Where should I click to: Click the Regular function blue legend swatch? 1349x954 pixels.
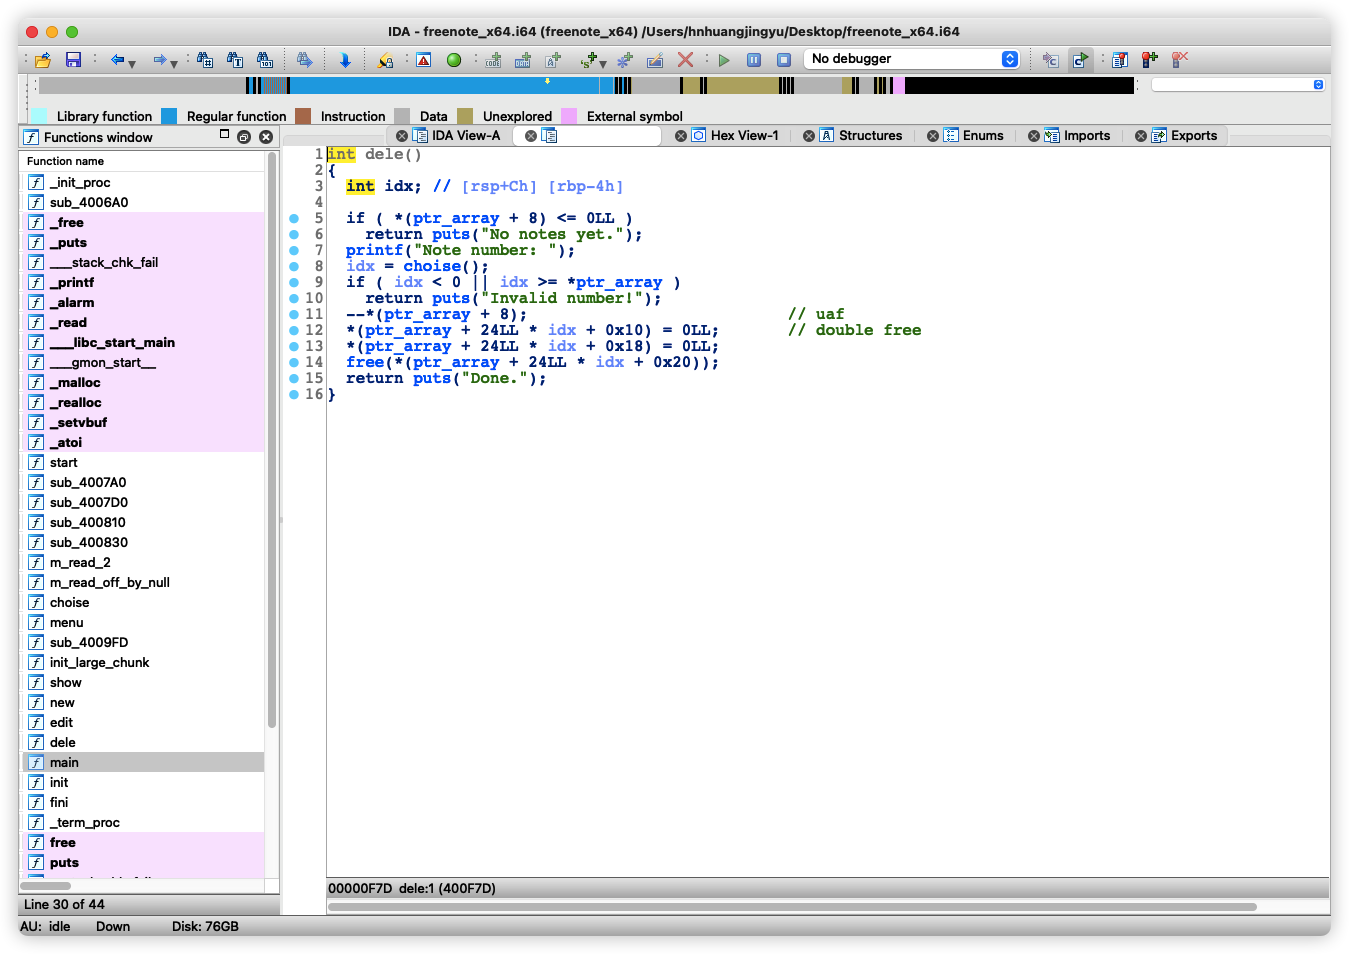169,116
